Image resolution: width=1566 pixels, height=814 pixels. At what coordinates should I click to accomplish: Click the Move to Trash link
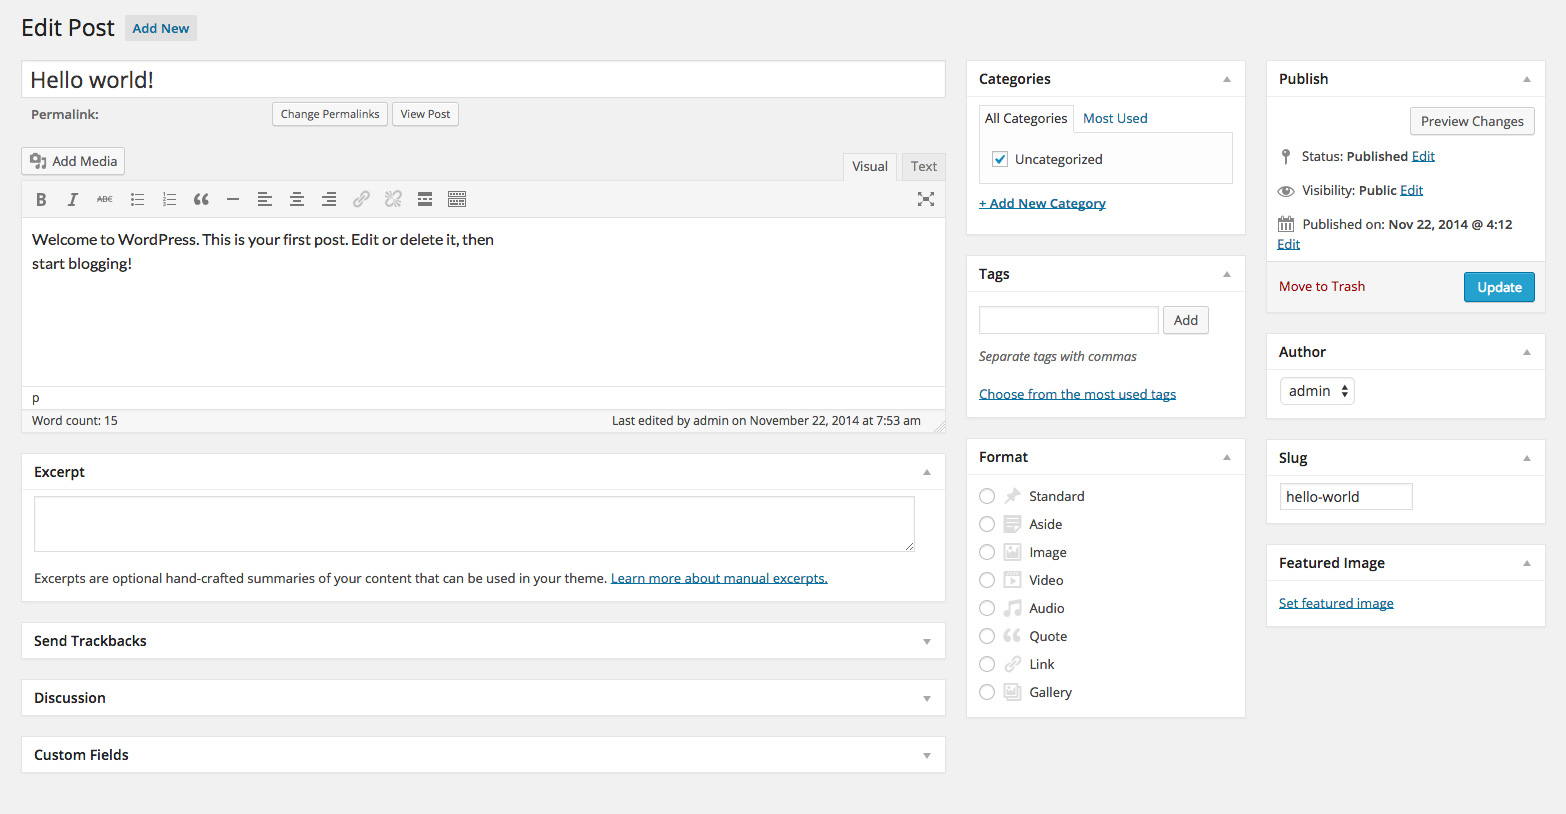click(x=1321, y=286)
